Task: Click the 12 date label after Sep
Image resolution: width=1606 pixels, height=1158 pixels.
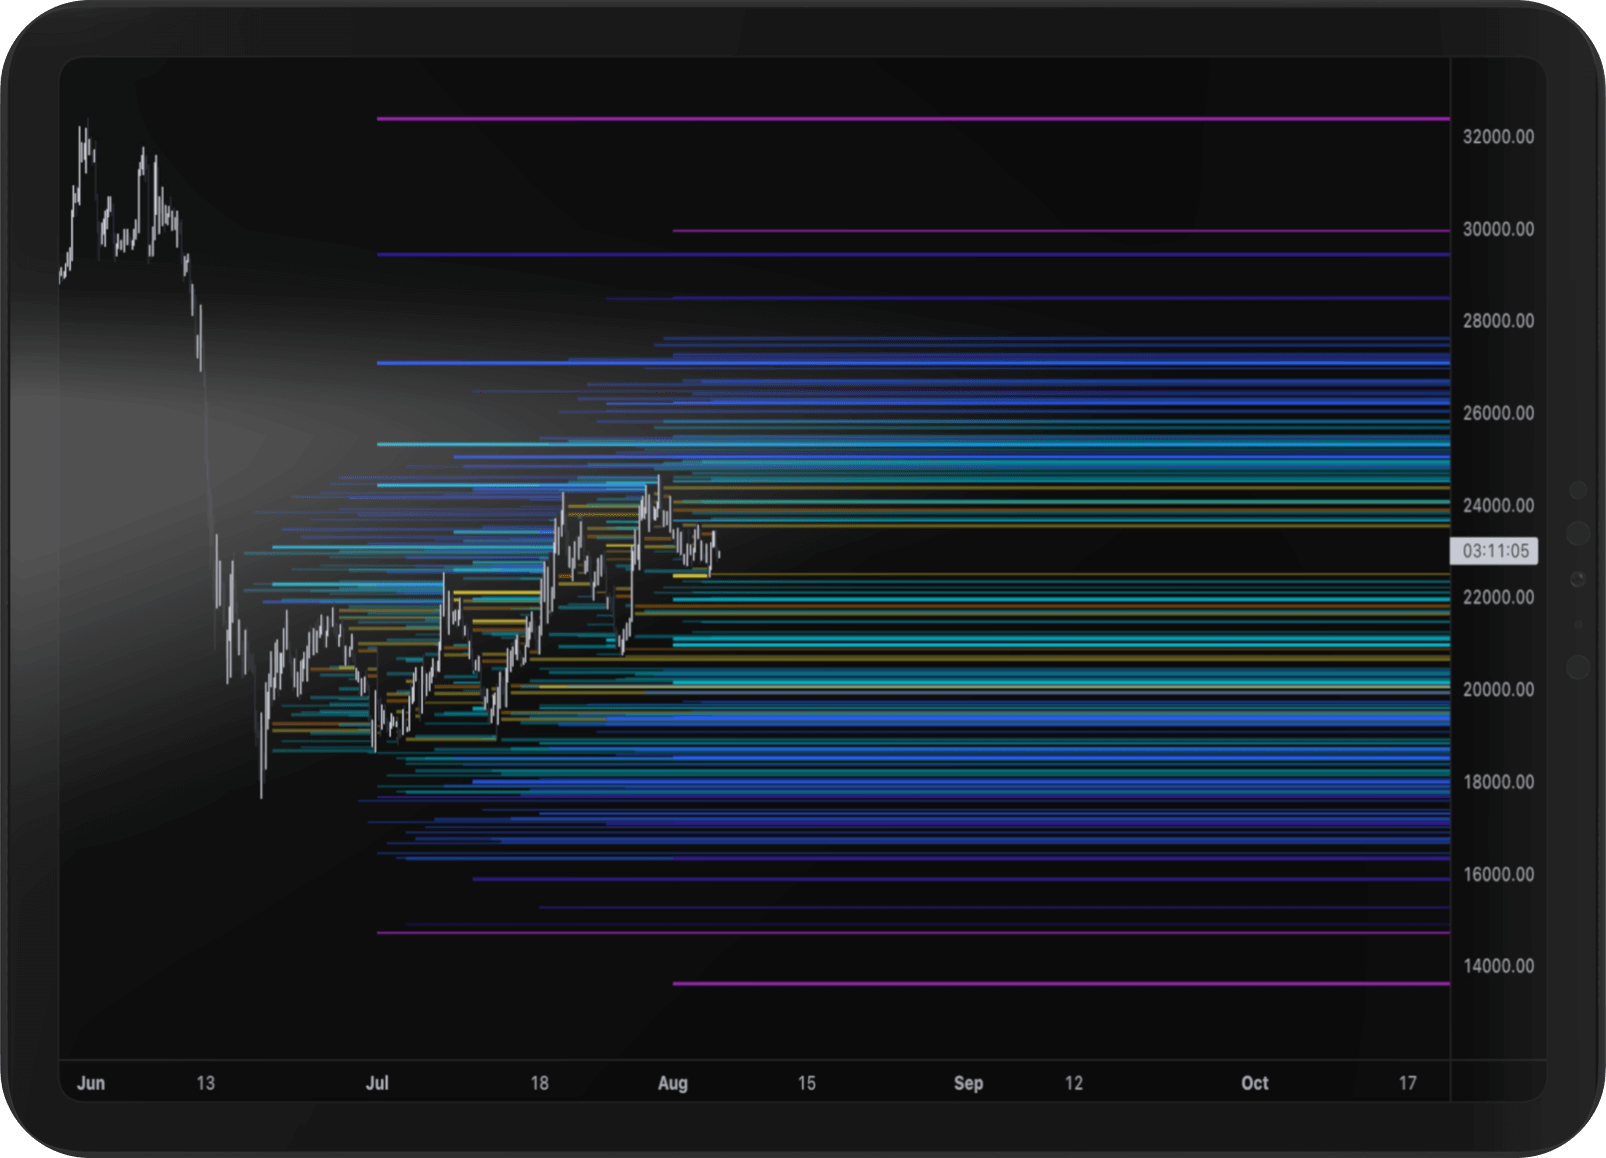Action: 1074,1083
